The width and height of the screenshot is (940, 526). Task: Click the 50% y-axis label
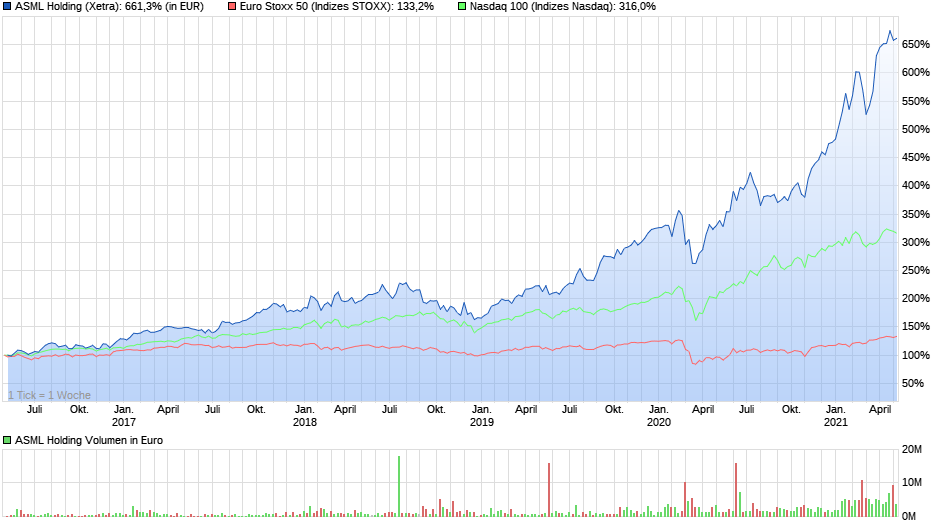(x=913, y=383)
